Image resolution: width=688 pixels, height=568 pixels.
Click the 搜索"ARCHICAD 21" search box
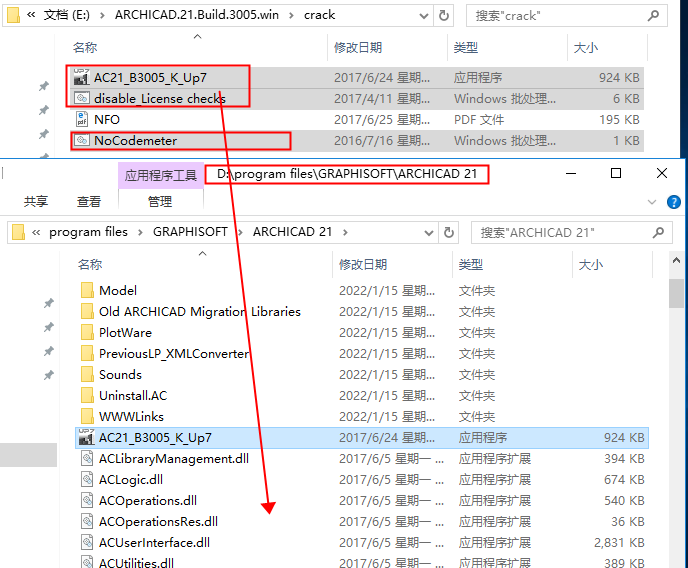click(570, 232)
